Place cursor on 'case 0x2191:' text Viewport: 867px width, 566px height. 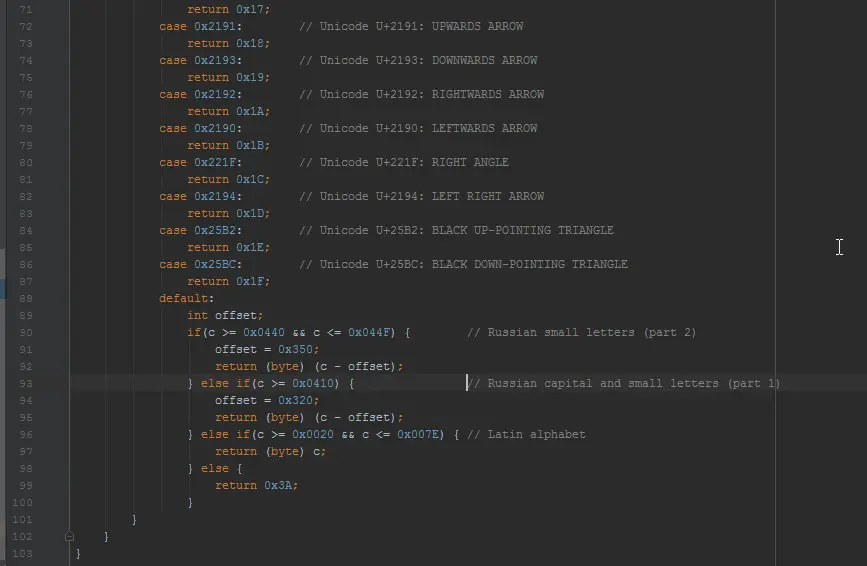[x=200, y=27]
